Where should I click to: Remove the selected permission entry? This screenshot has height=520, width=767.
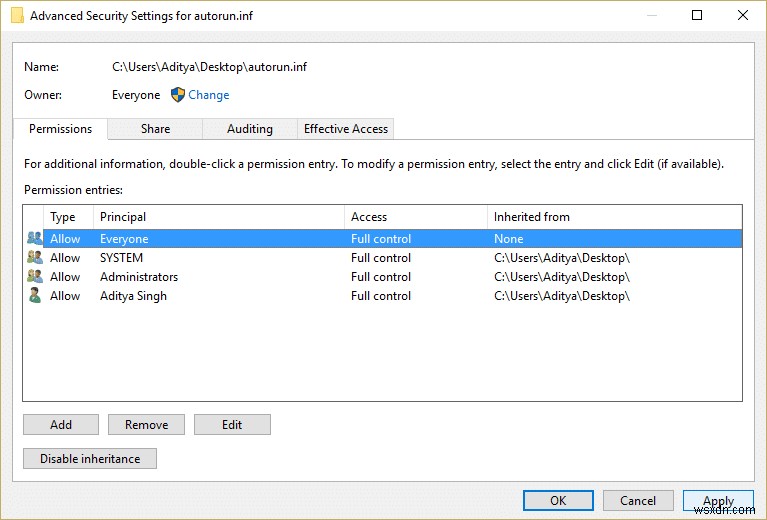(x=146, y=425)
